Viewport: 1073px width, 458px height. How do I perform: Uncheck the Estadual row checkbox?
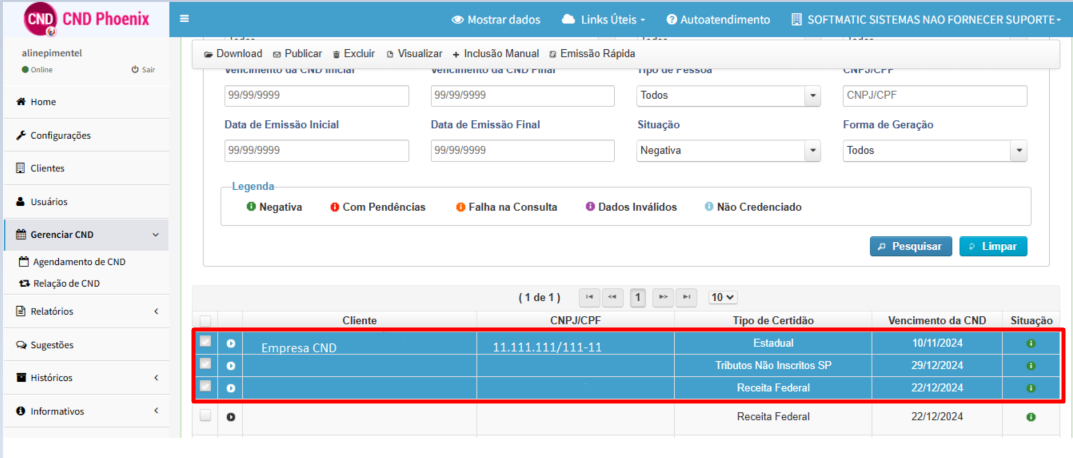coord(205,342)
